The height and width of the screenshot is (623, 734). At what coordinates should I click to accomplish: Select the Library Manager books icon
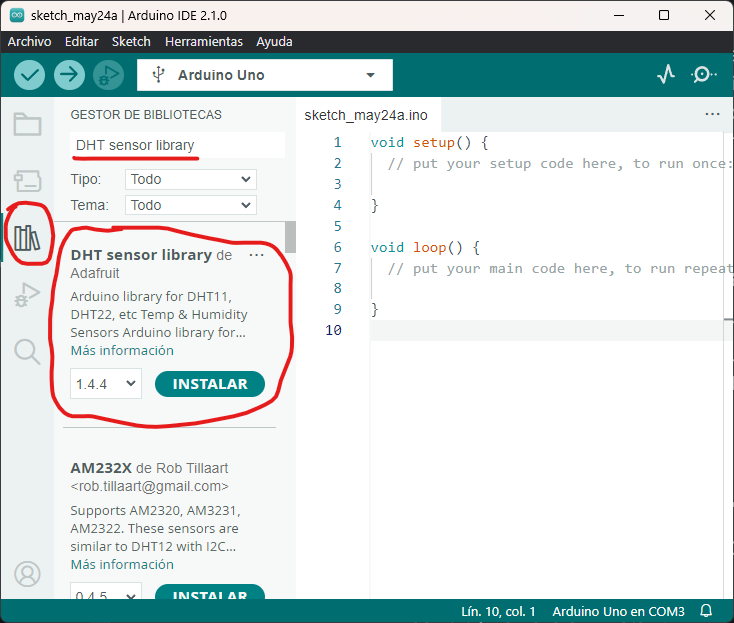[27, 237]
